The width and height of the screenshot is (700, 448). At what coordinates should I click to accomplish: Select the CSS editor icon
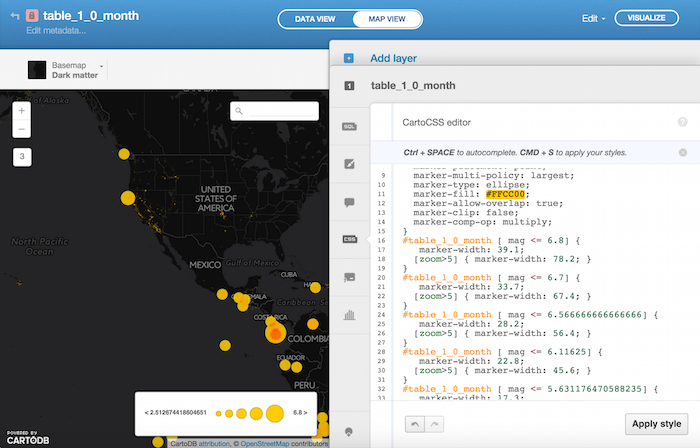[349, 239]
